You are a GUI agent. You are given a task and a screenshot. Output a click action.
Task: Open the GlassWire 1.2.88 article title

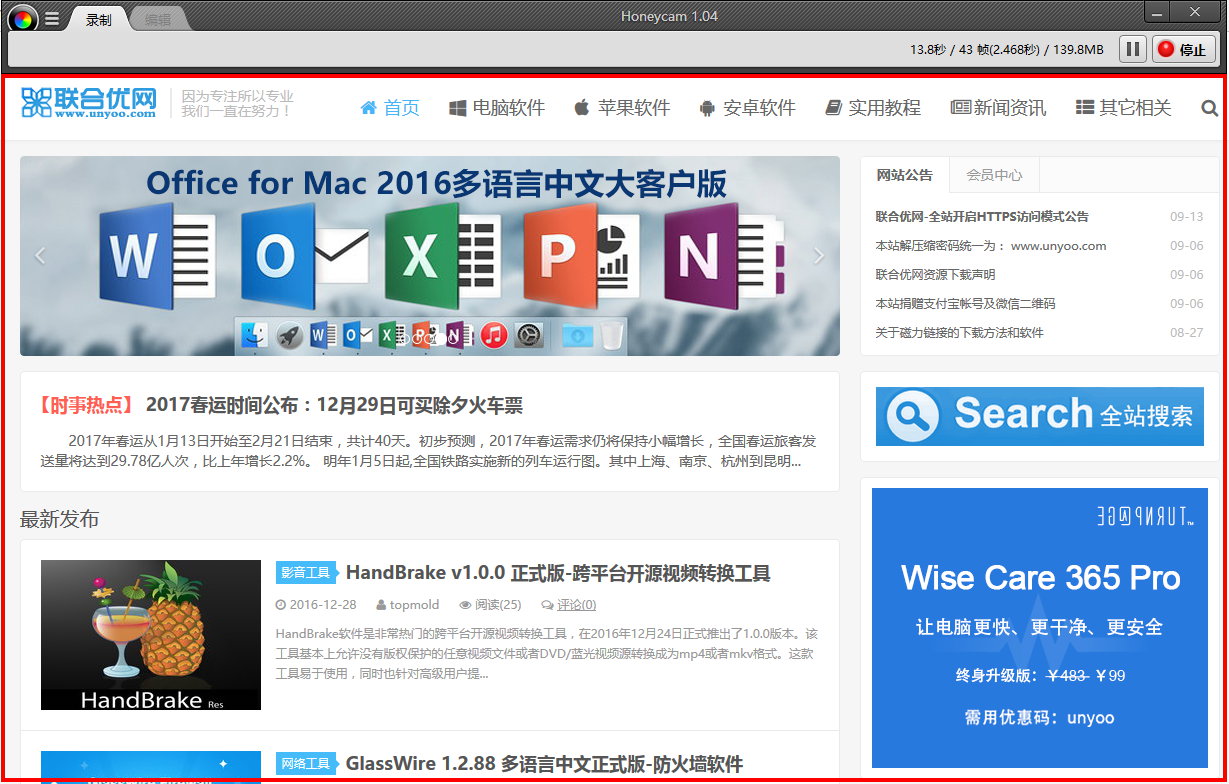pos(544,764)
